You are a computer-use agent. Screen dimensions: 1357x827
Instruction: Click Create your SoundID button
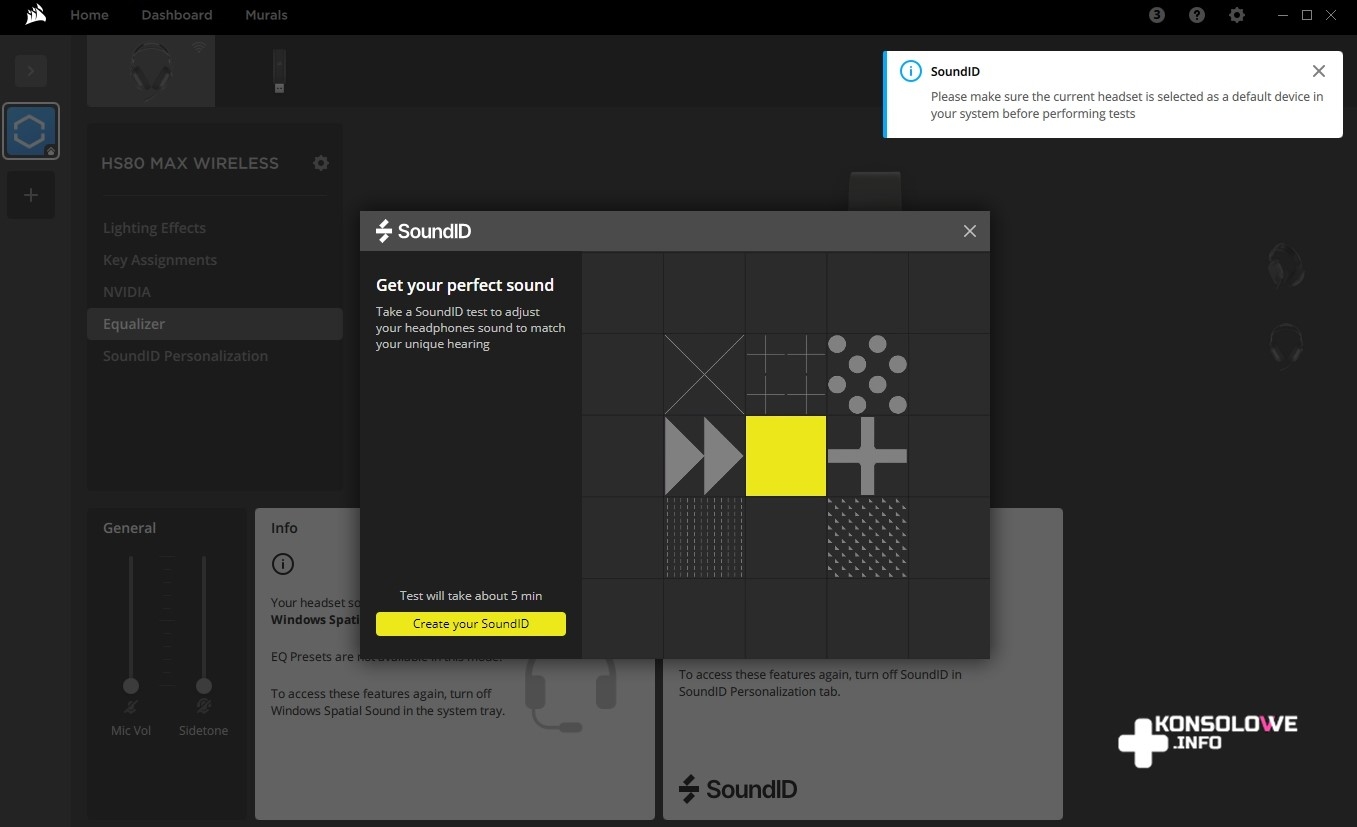471,624
